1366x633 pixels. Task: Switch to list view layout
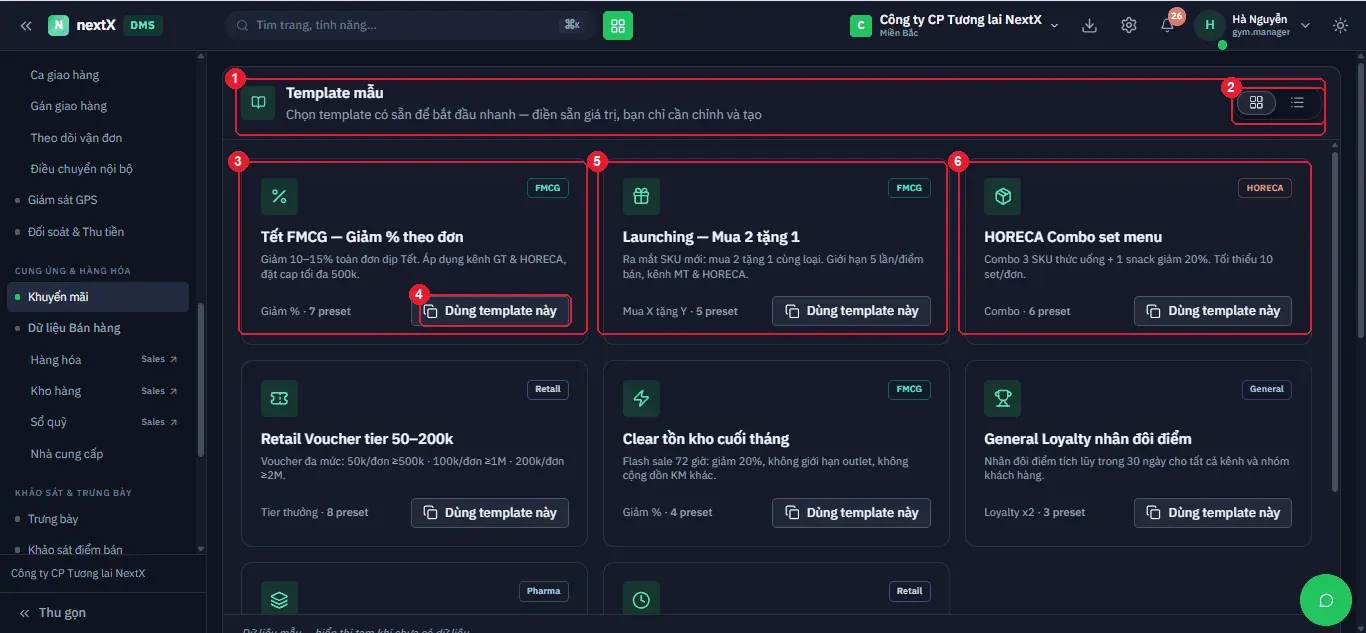(x=1297, y=102)
